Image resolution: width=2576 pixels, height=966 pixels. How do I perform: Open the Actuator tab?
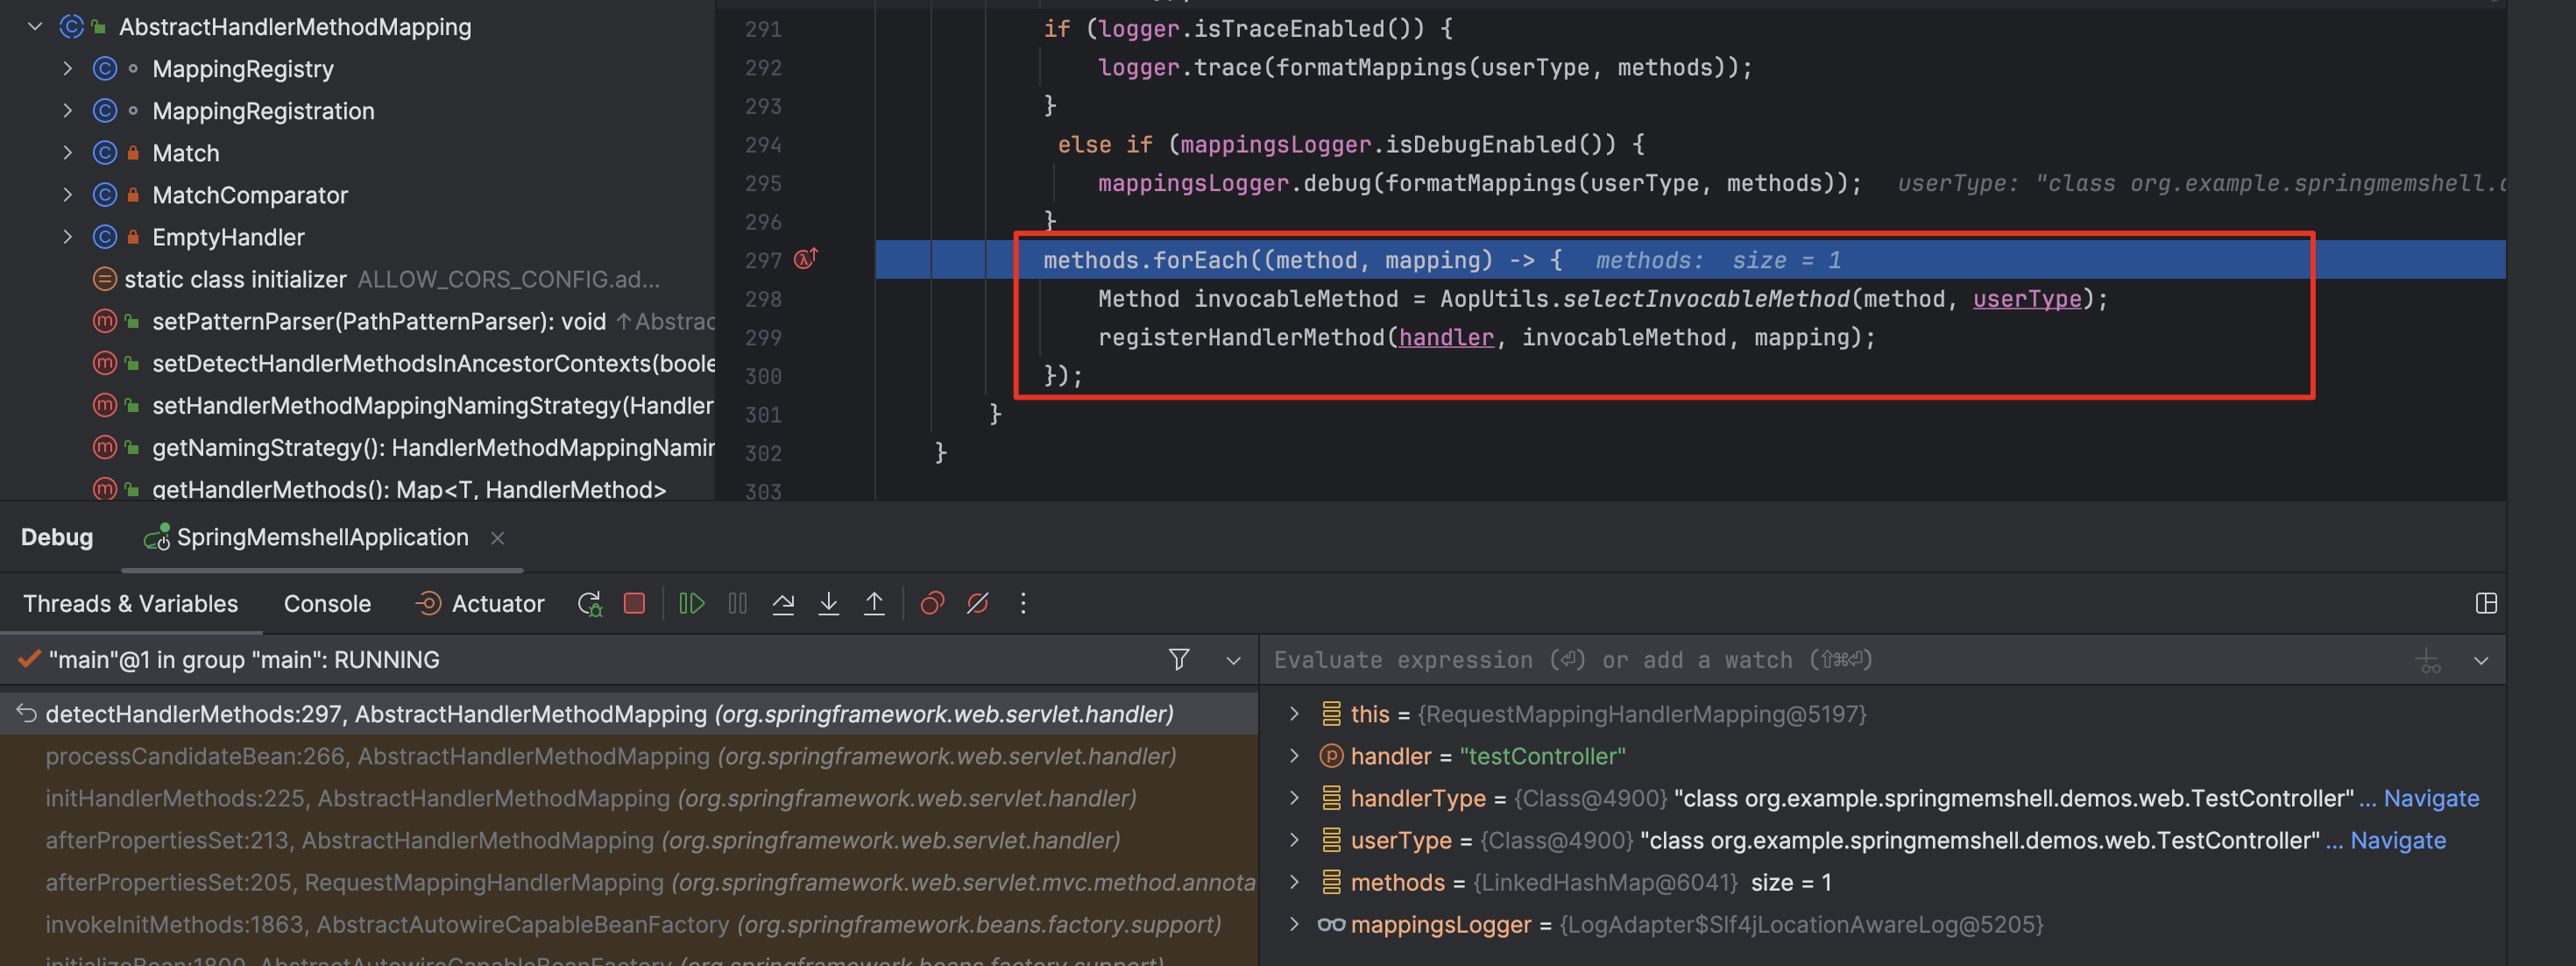pos(480,604)
